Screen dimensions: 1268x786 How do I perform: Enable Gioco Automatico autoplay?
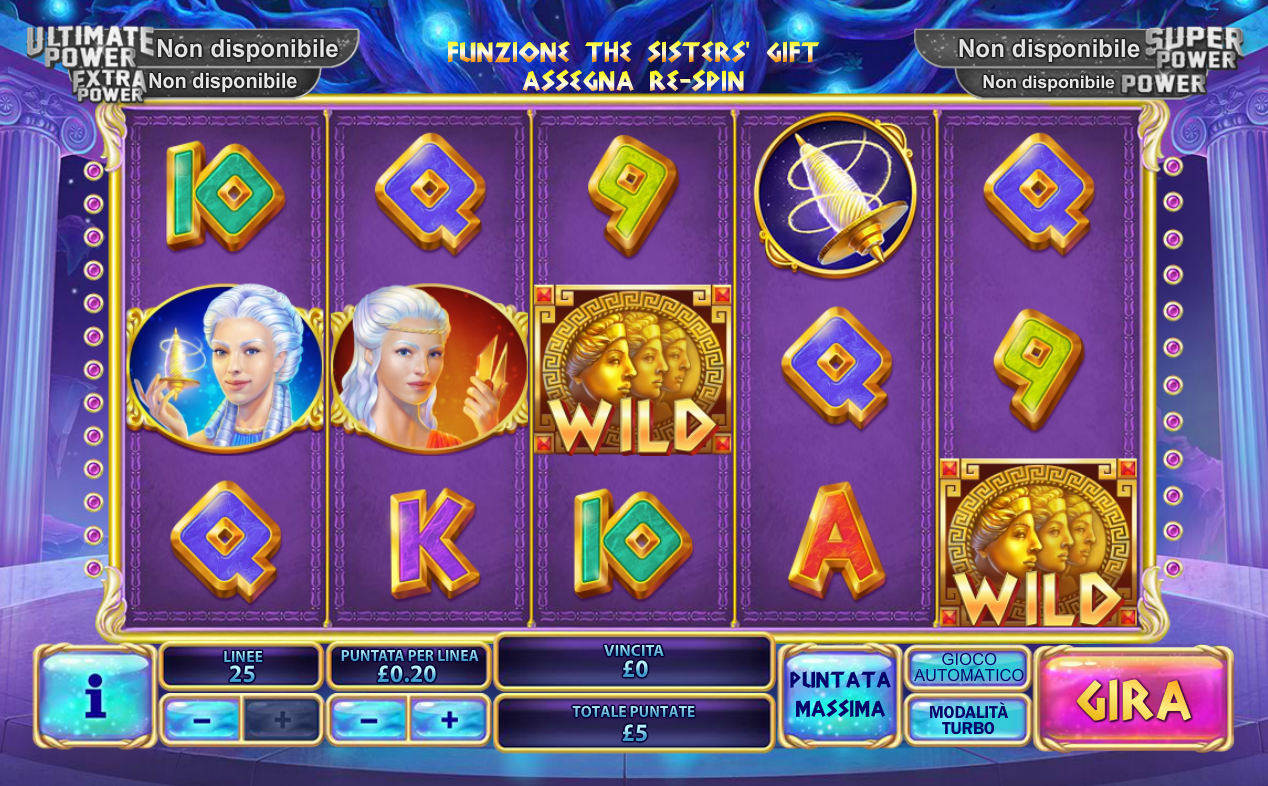(x=968, y=668)
